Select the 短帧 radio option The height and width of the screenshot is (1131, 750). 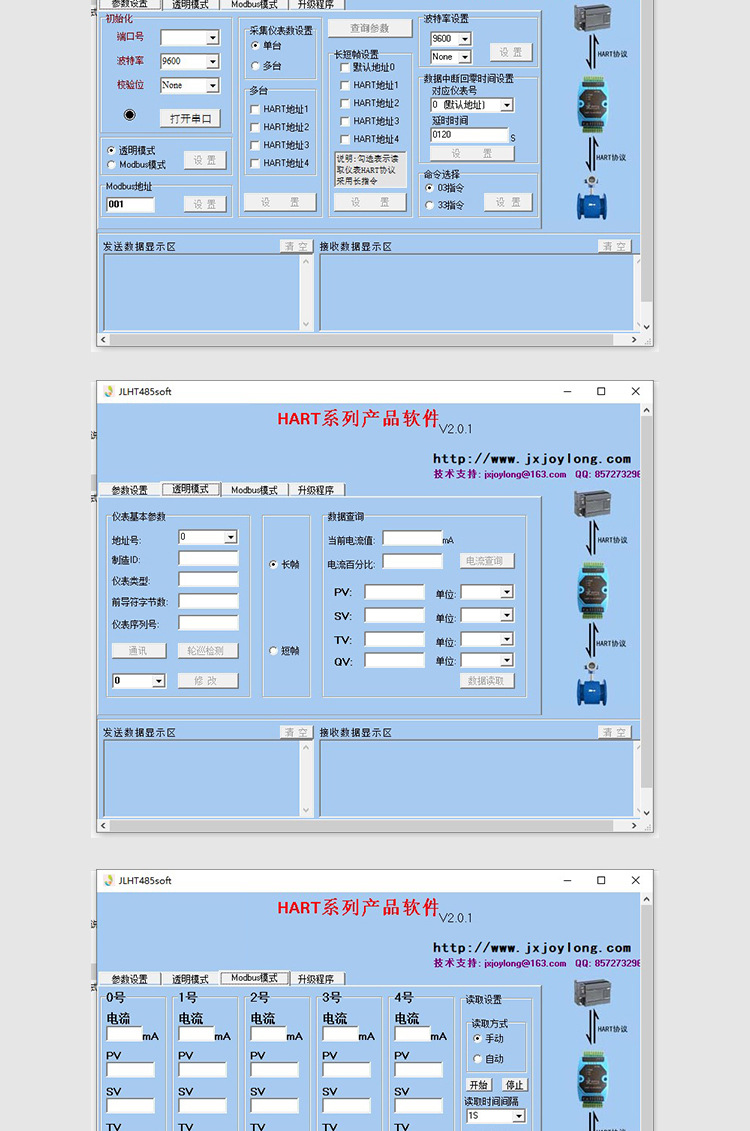coord(273,651)
